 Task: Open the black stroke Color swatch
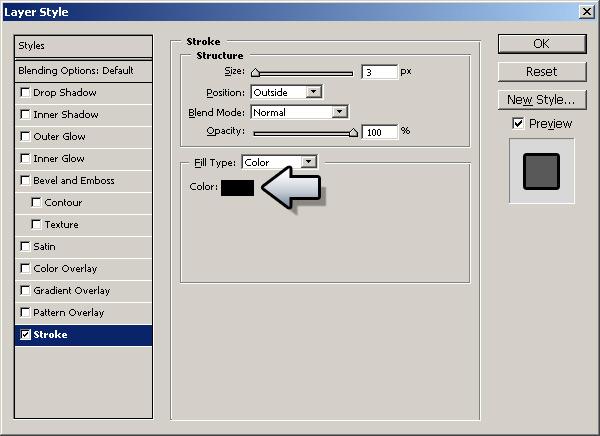(x=237, y=188)
